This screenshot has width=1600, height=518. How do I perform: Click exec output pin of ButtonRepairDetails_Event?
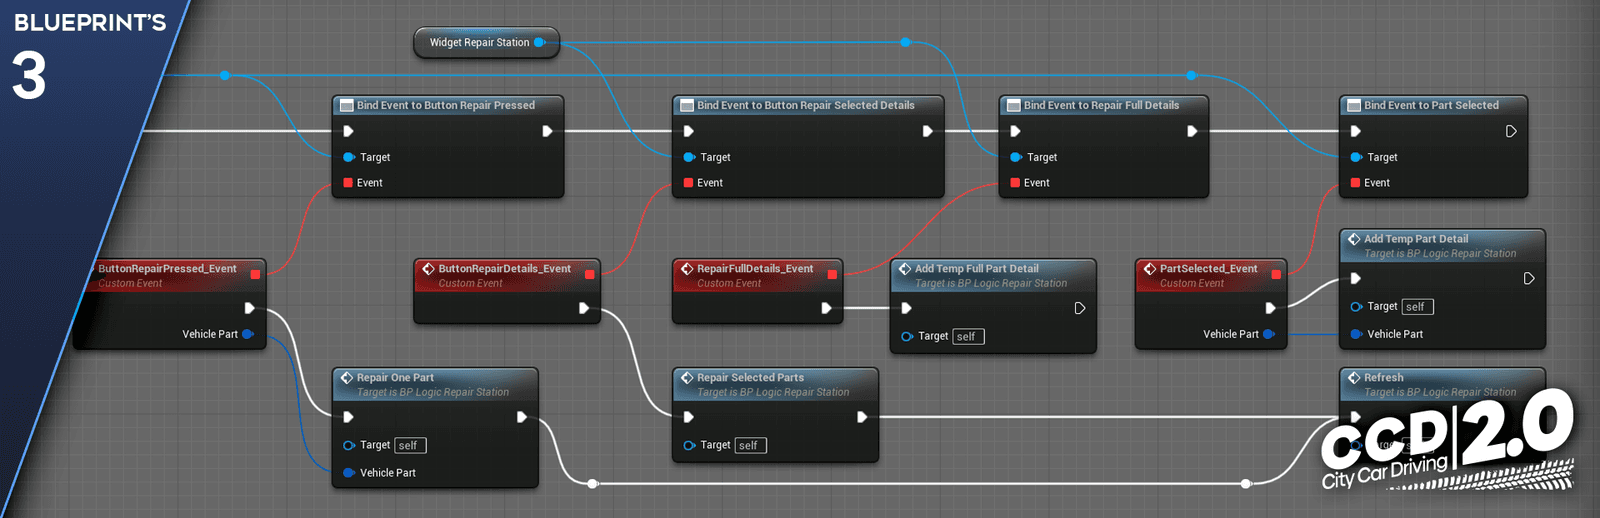tap(583, 308)
